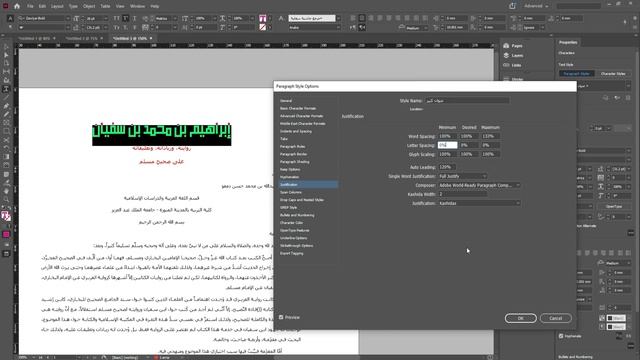Toggle the Preview checkbox in the dialog
This screenshot has height=360, width=640.
pos(281,317)
